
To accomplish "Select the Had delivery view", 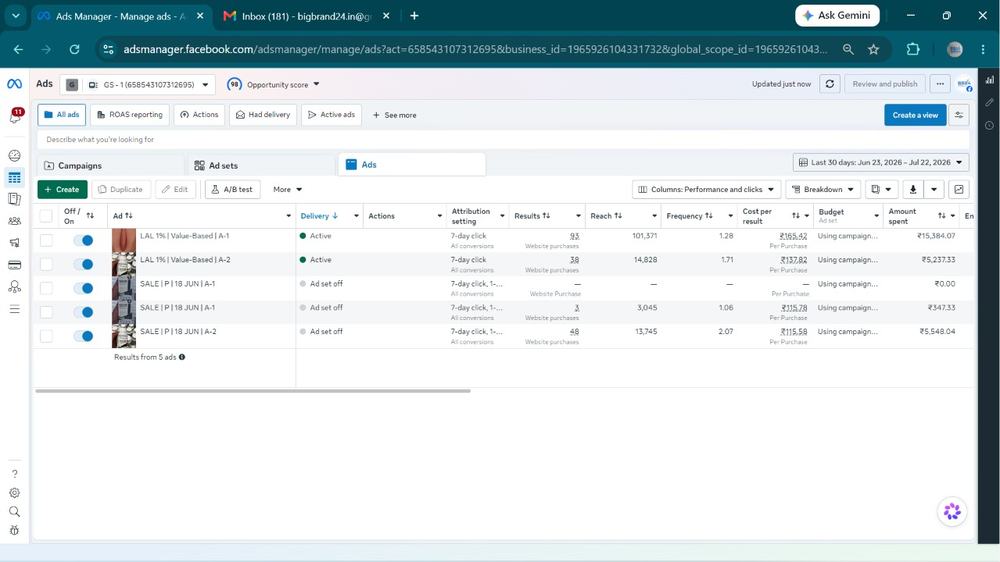I will [263, 115].
